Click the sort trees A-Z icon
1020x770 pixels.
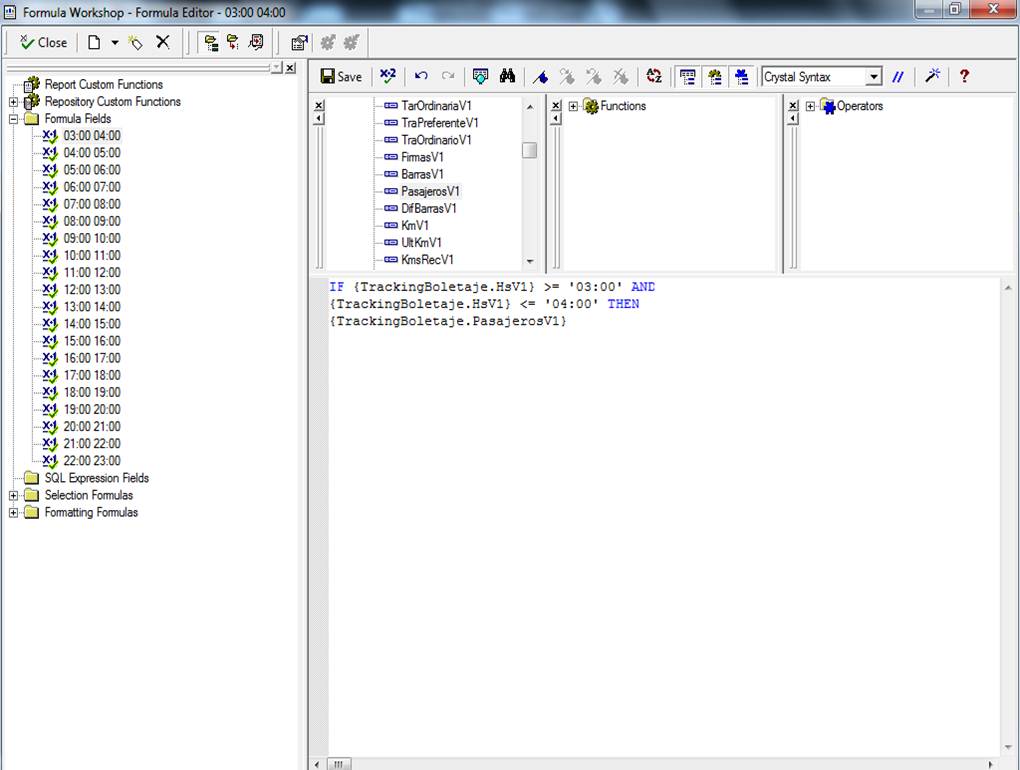[654, 77]
